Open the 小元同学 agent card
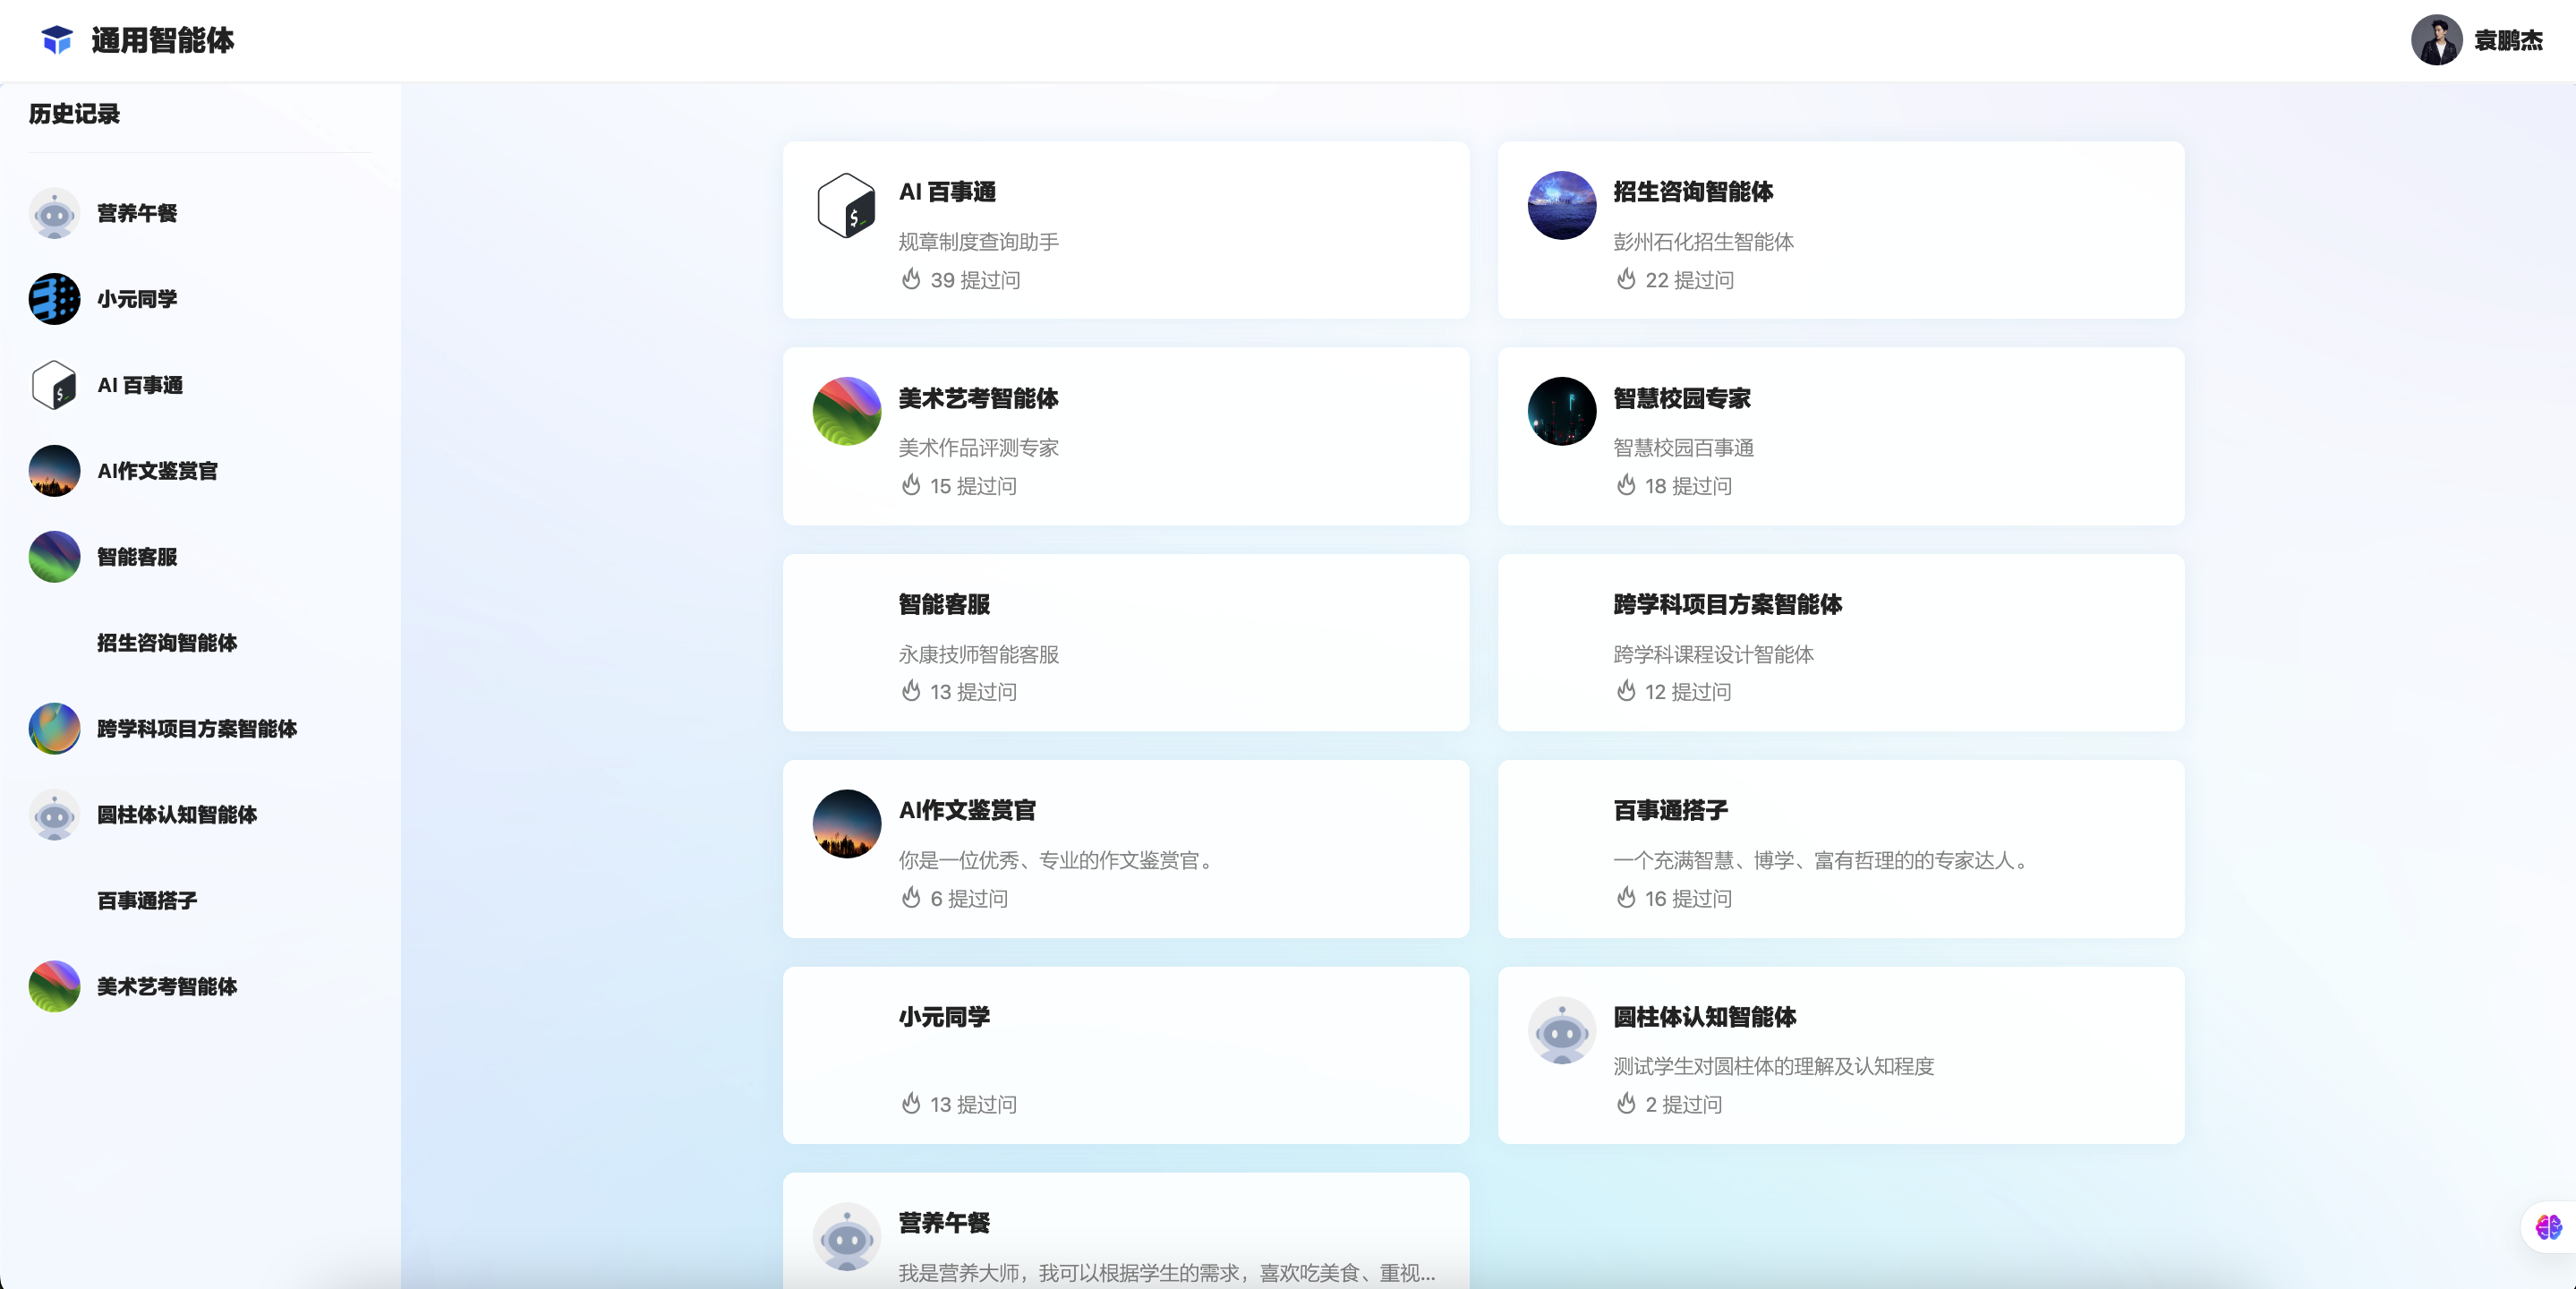Screen dimensions: 2576x1289 coord(1125,1055)
